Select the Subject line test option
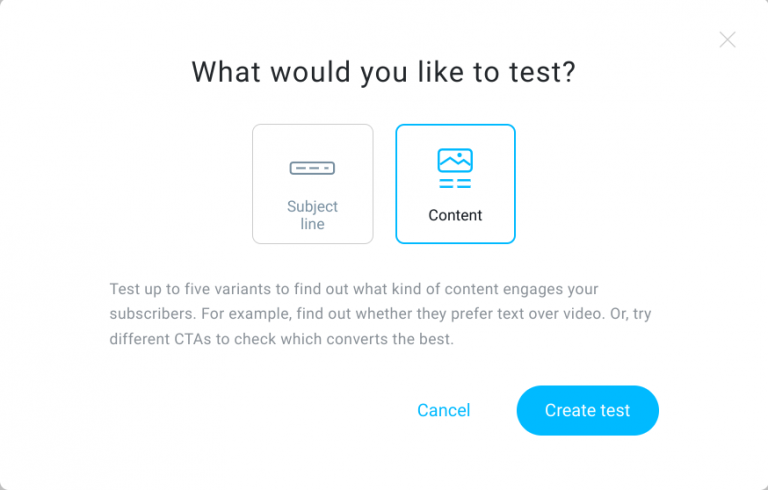768x490 pixels. pos(312,184)
